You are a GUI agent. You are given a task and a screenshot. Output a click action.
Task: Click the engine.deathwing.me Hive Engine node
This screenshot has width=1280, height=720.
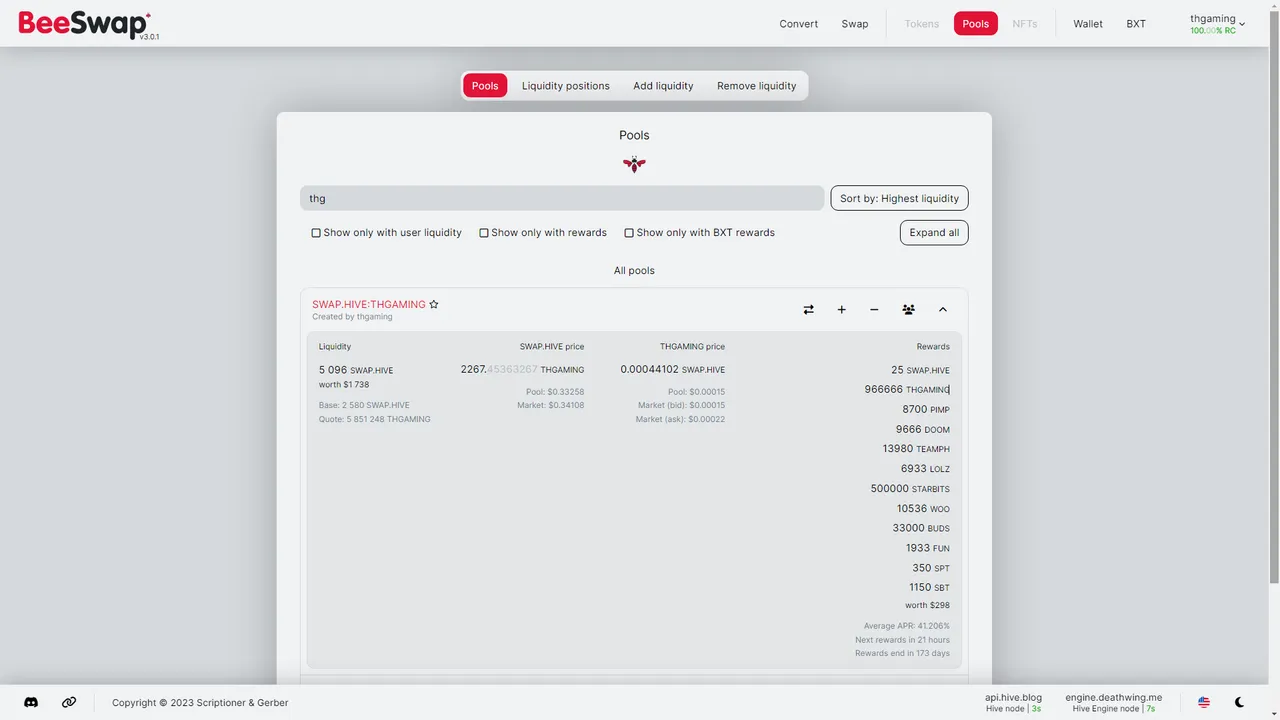point(1114,702)
